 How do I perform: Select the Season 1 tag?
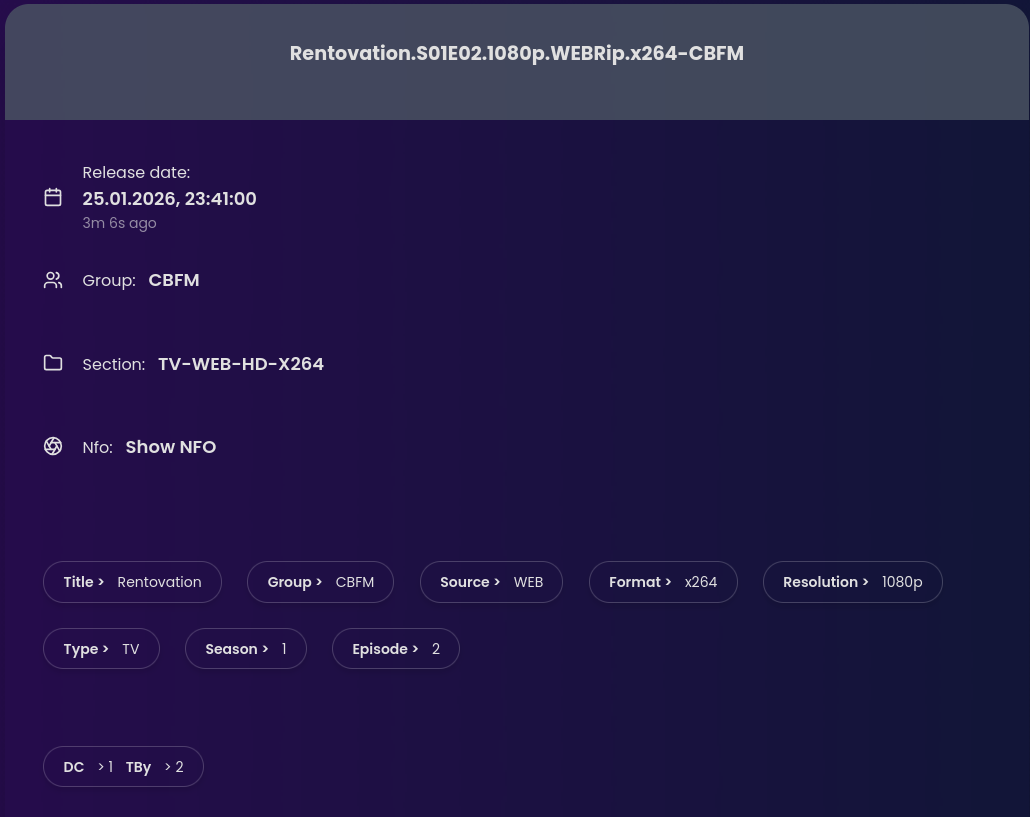tap(246, 649)
